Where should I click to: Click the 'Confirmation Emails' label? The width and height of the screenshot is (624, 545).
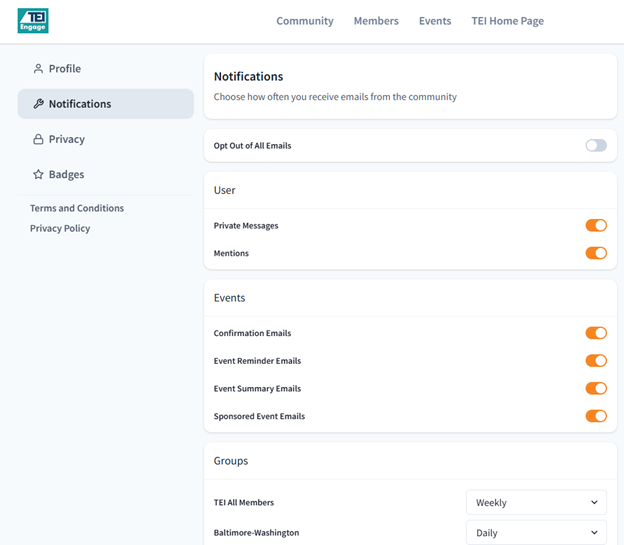252,333
